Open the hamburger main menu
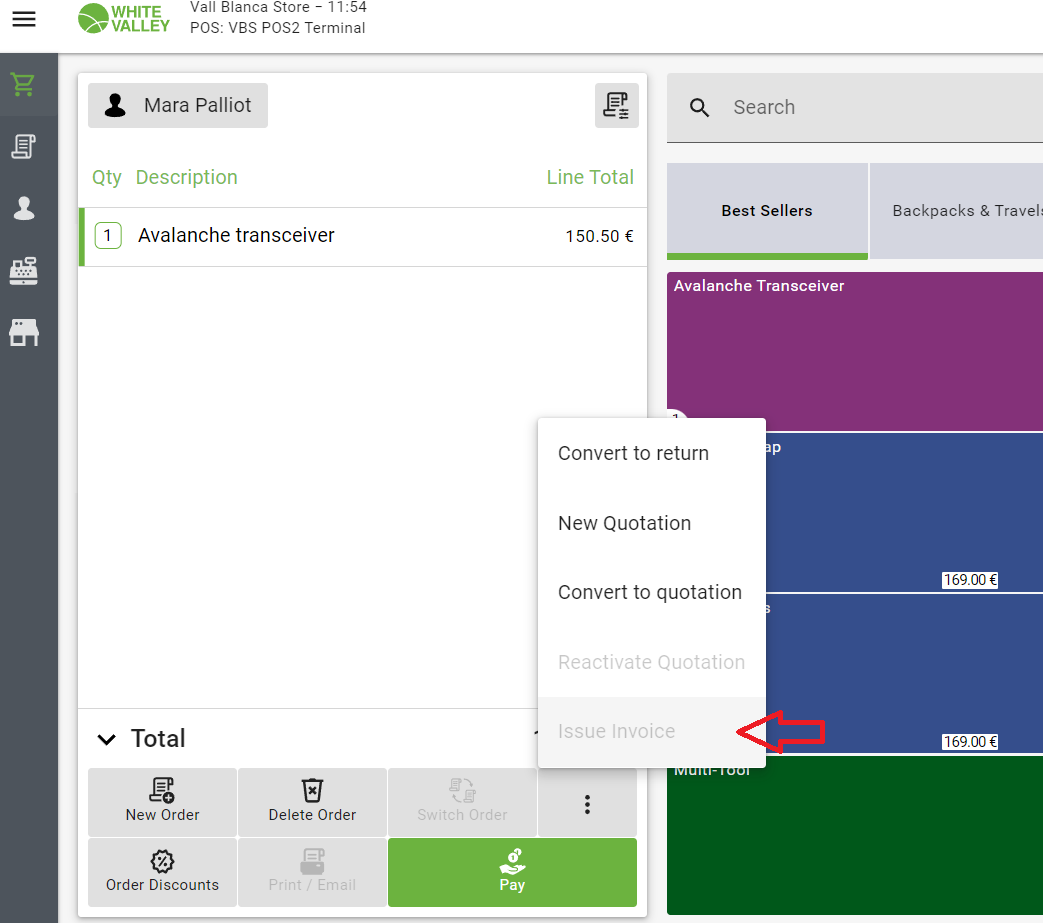Viewport: 1043px width, 923px height. click(x=24, y=19)
